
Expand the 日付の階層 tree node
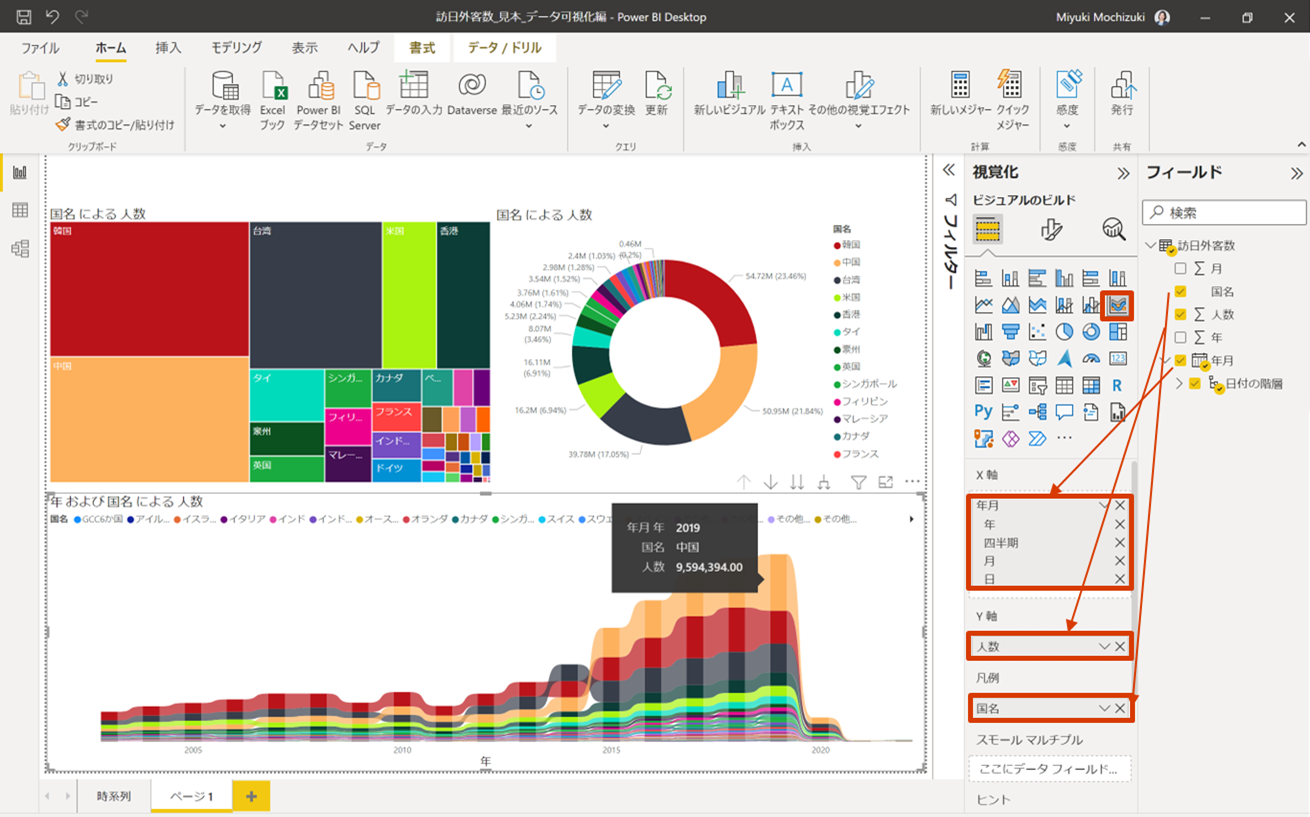coord(1179,383)
